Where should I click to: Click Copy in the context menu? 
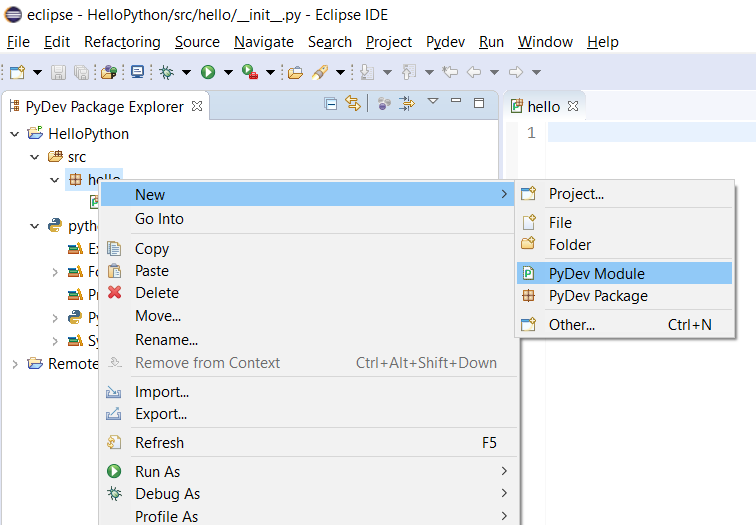[x=309, y=249]
